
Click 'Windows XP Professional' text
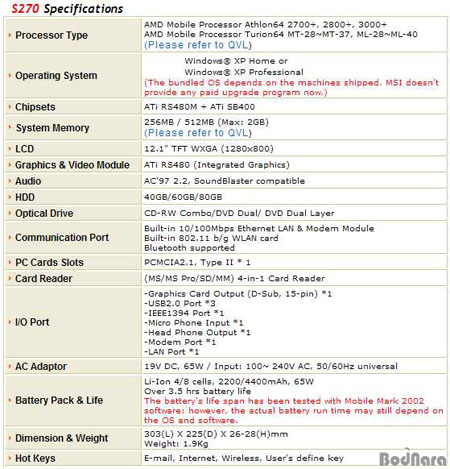244,72
